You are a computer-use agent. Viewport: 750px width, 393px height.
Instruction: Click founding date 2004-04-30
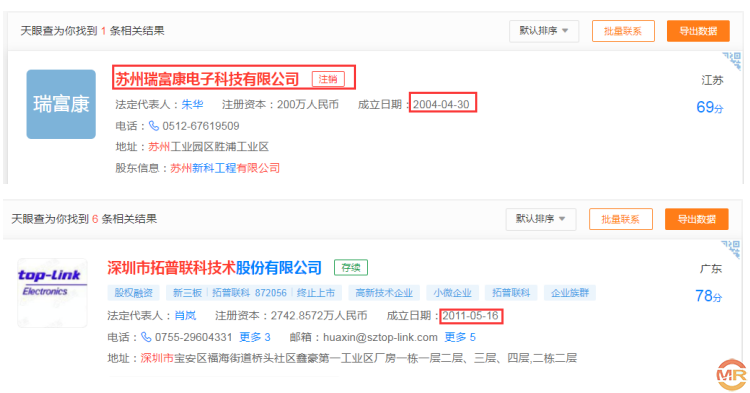pyautogui.click(x=441, y=105)
